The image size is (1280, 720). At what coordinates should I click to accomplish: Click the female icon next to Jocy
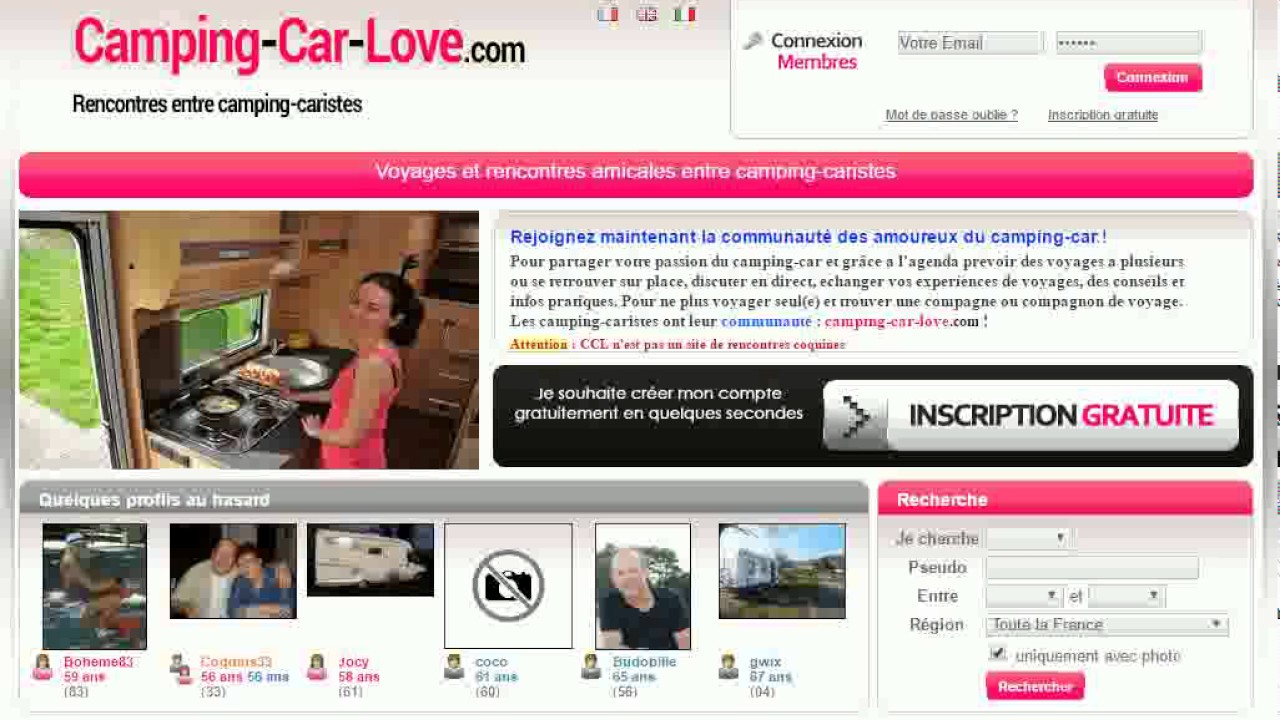pyautogui.click(x=317, y=667)
